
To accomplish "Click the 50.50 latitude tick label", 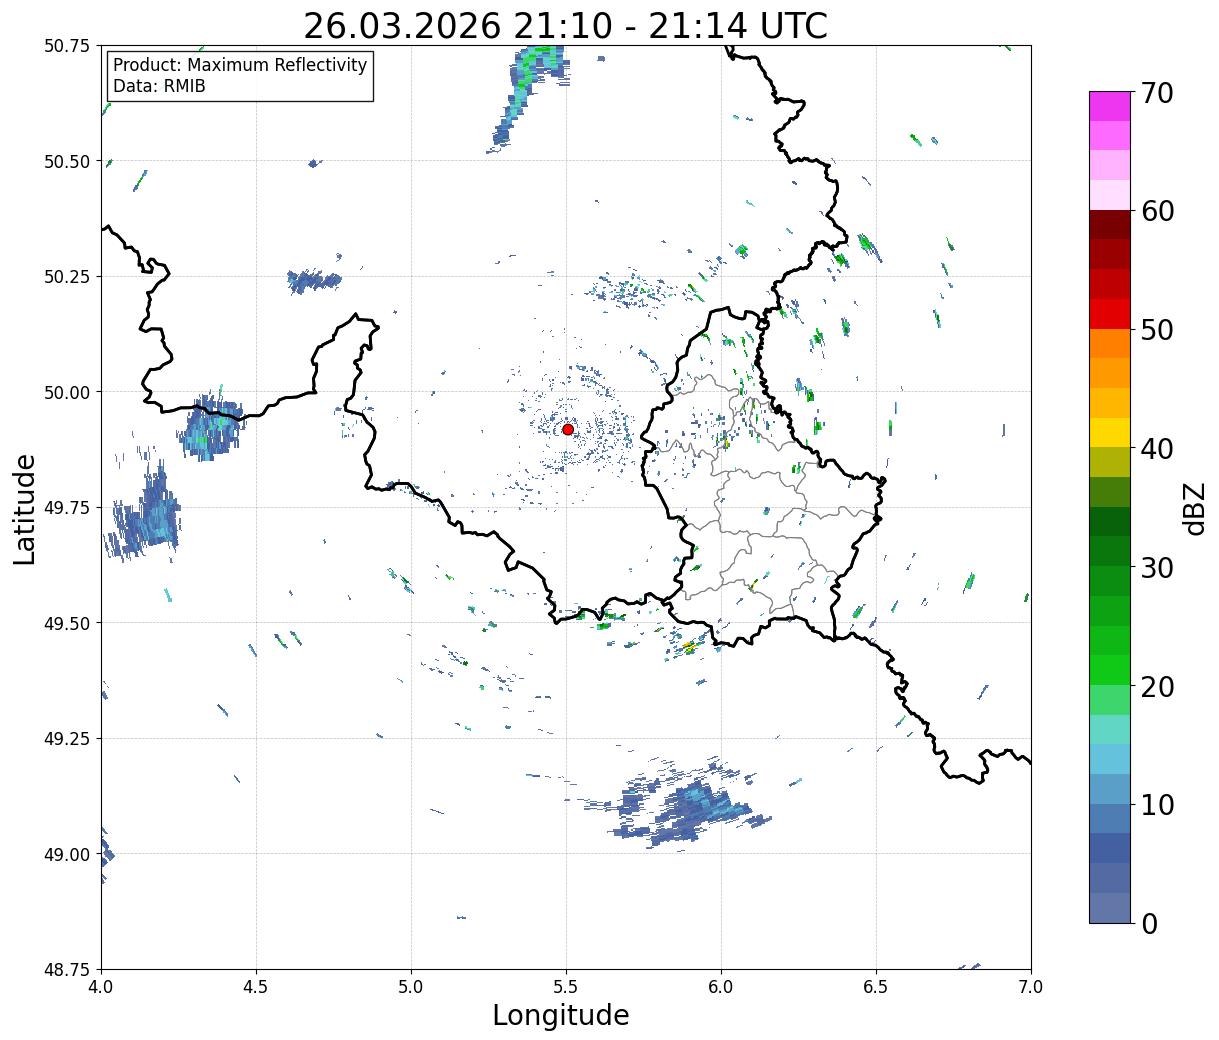I will coord(67,161).
